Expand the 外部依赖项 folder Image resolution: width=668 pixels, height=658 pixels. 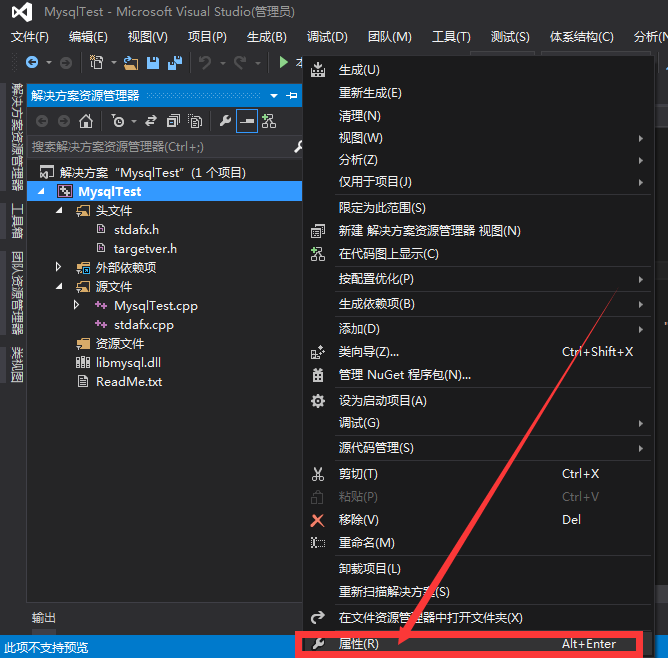[x=59, y=267]
